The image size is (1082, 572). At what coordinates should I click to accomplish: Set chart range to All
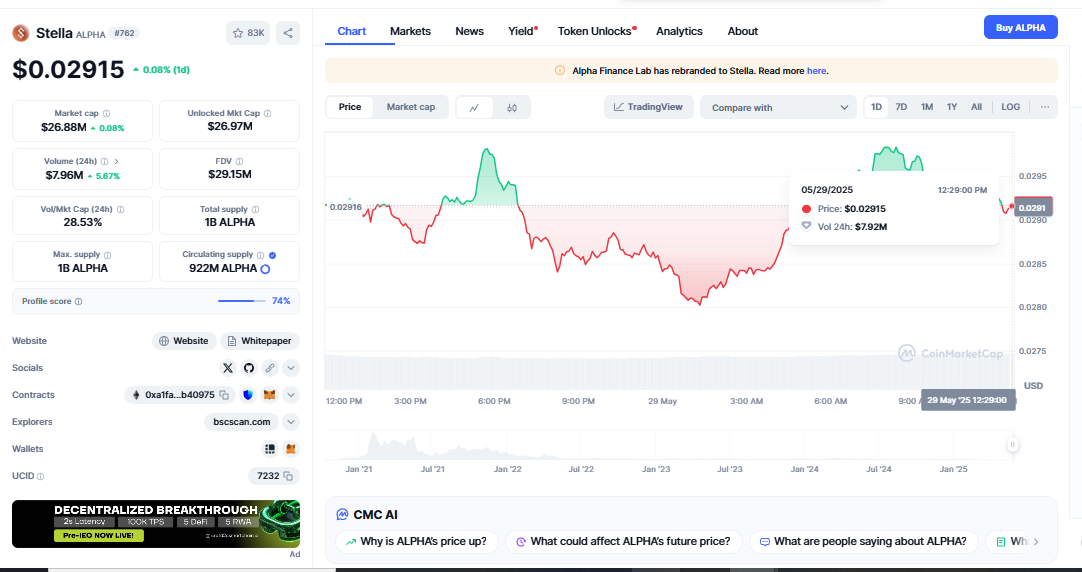click(976, 107)
